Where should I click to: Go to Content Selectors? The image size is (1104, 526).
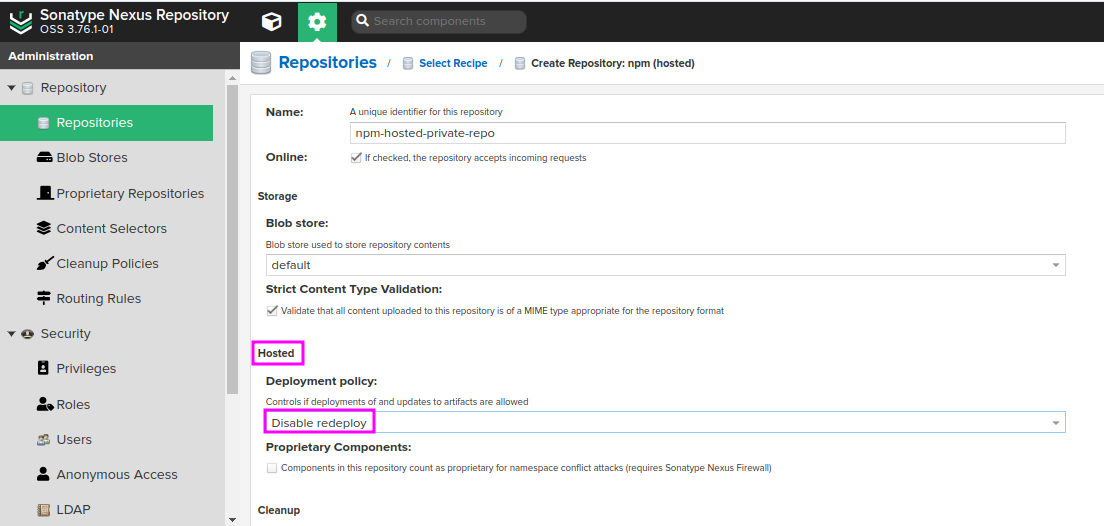[111, 228]
